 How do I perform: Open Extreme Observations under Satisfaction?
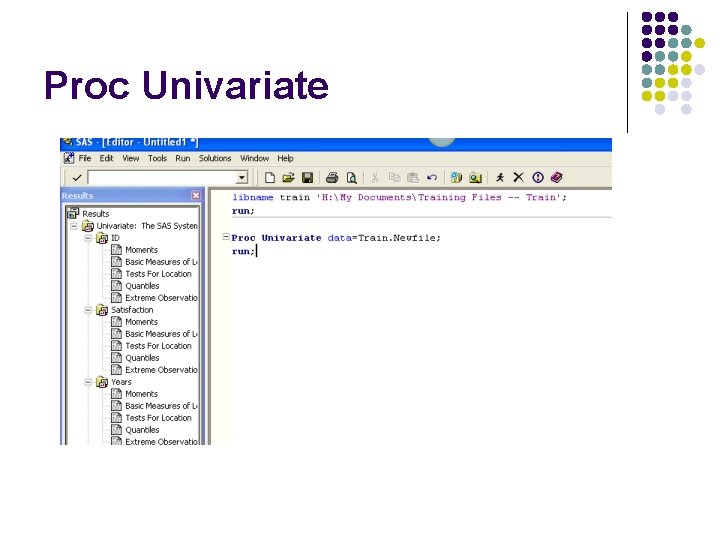click(x=154, y=370)
